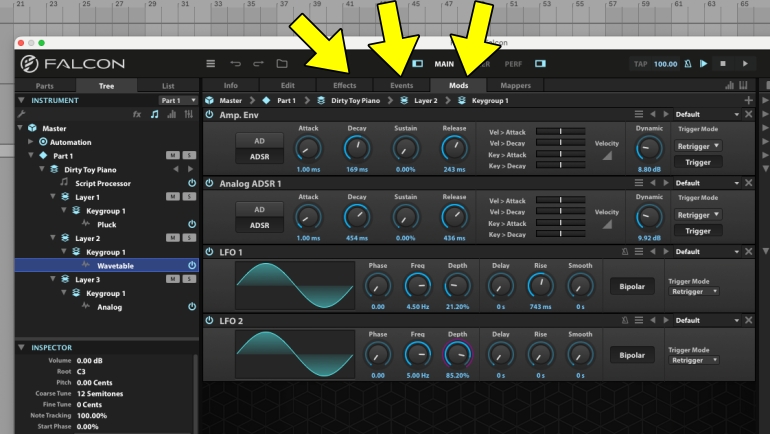
Task: Toggle the Analog ADSR 1 power button
Action: pos(209,183)
